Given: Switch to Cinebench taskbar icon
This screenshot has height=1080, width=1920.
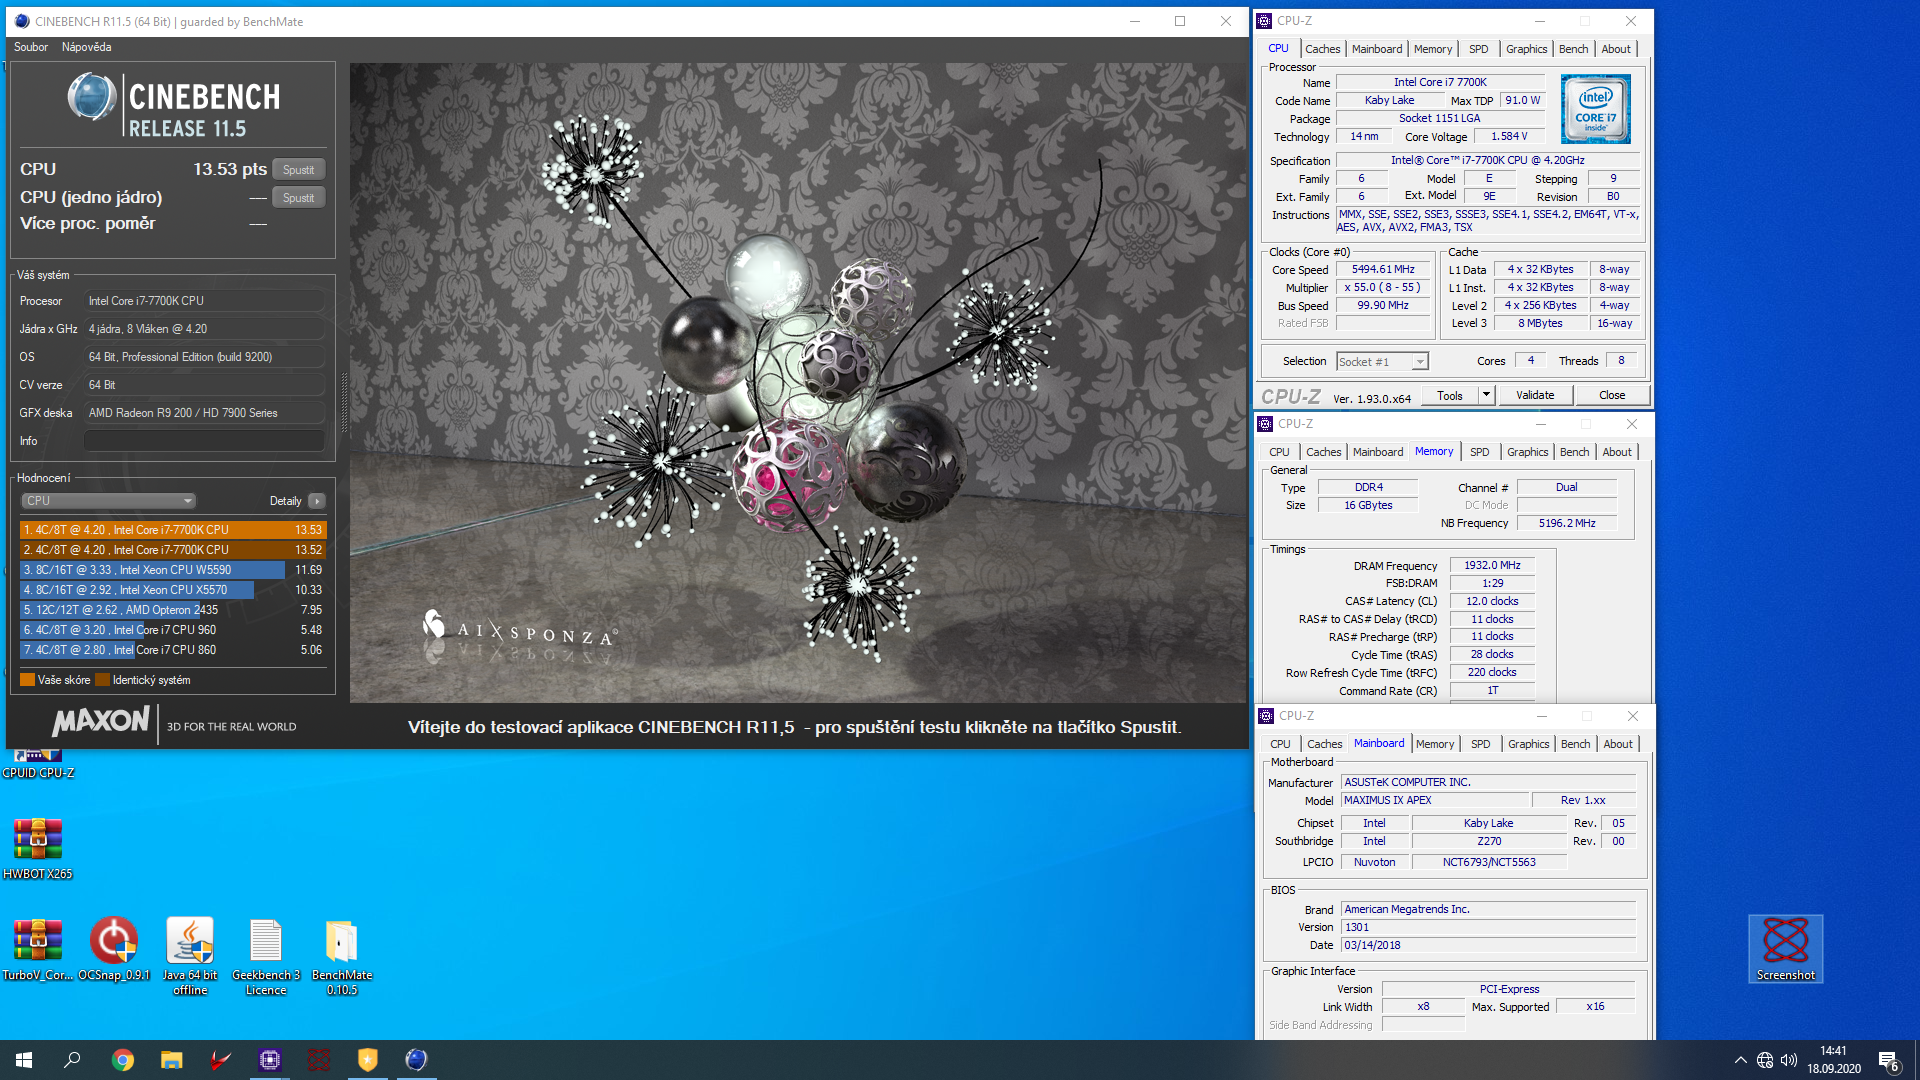Looking at the screenshot, I should (417, 1060).
